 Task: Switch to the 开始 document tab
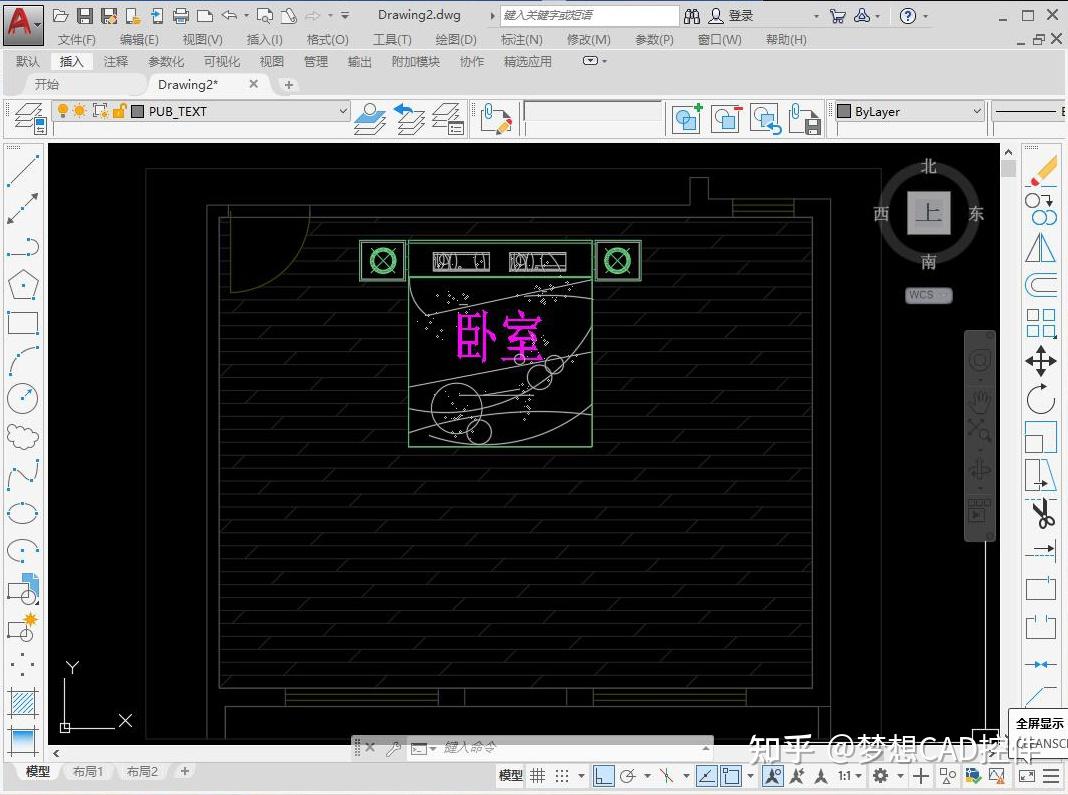pyautogui.click(x=46, y=84)
